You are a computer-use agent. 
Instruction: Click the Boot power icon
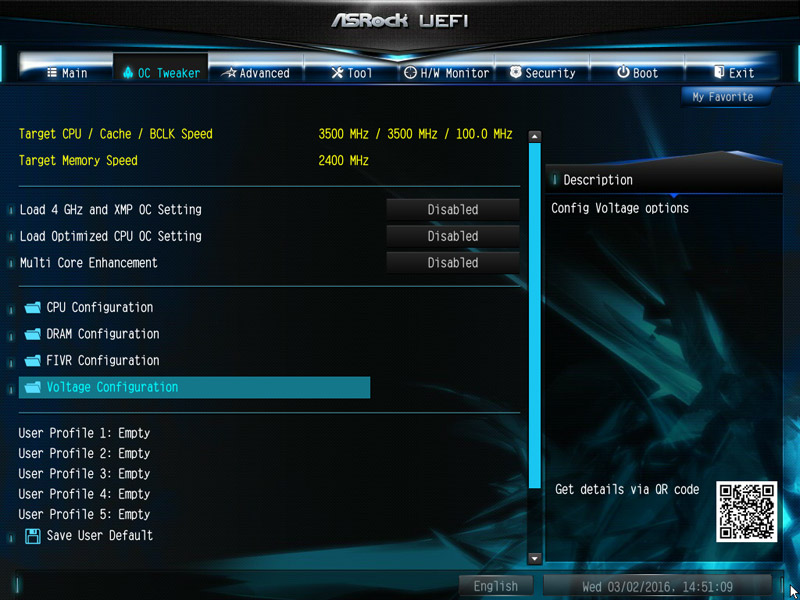623,72
